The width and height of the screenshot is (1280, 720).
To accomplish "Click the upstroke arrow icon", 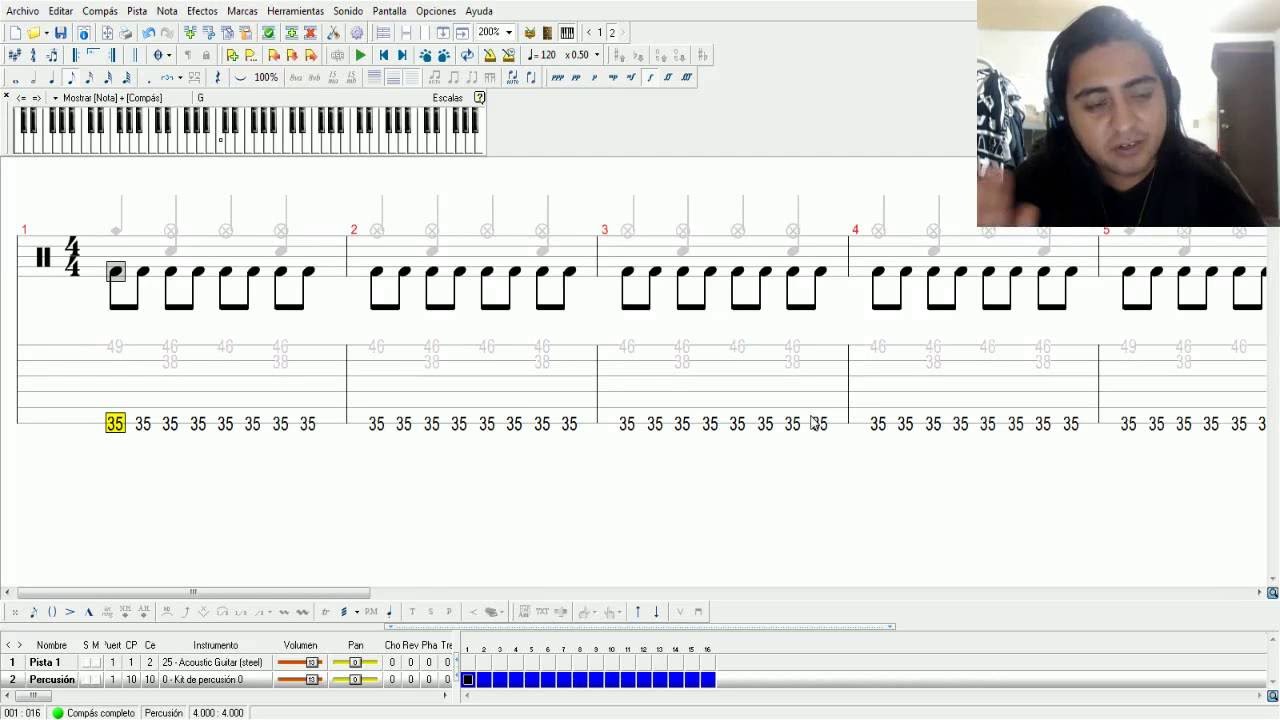I will pyautogui.click(x=638, y=612).
